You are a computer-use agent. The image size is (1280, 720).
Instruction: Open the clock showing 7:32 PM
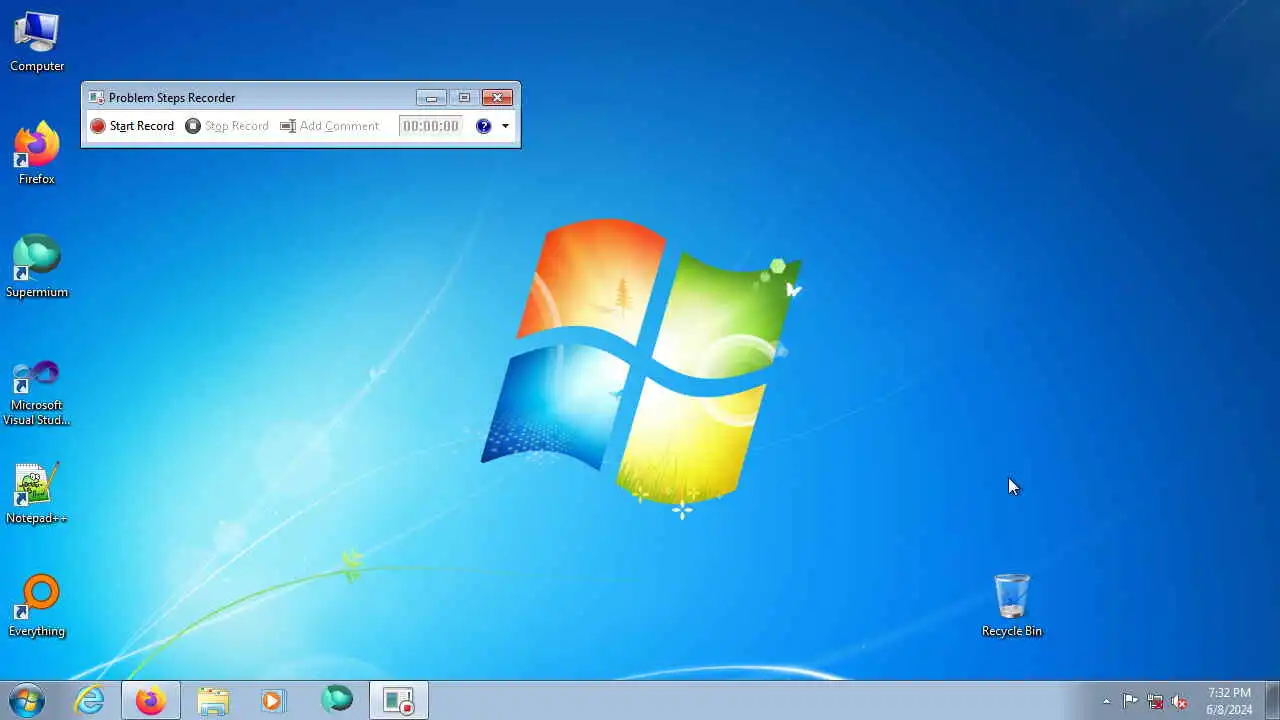tap(1229, 701)
